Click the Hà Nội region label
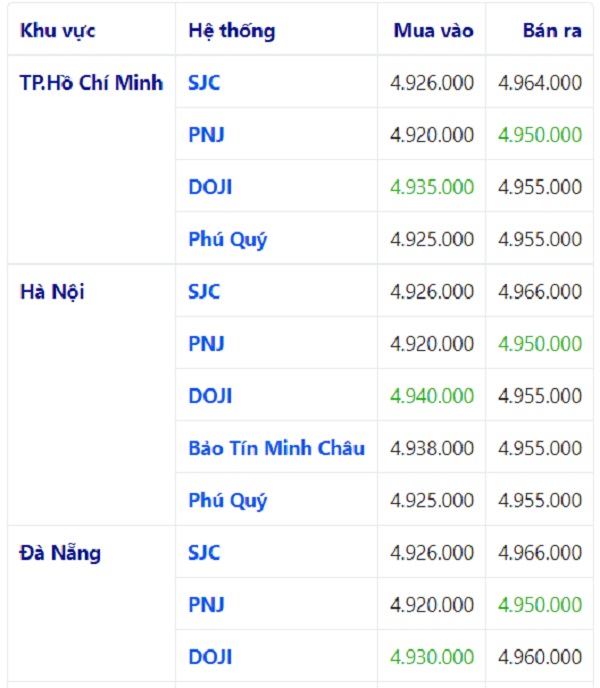 (x=52, y=292)
